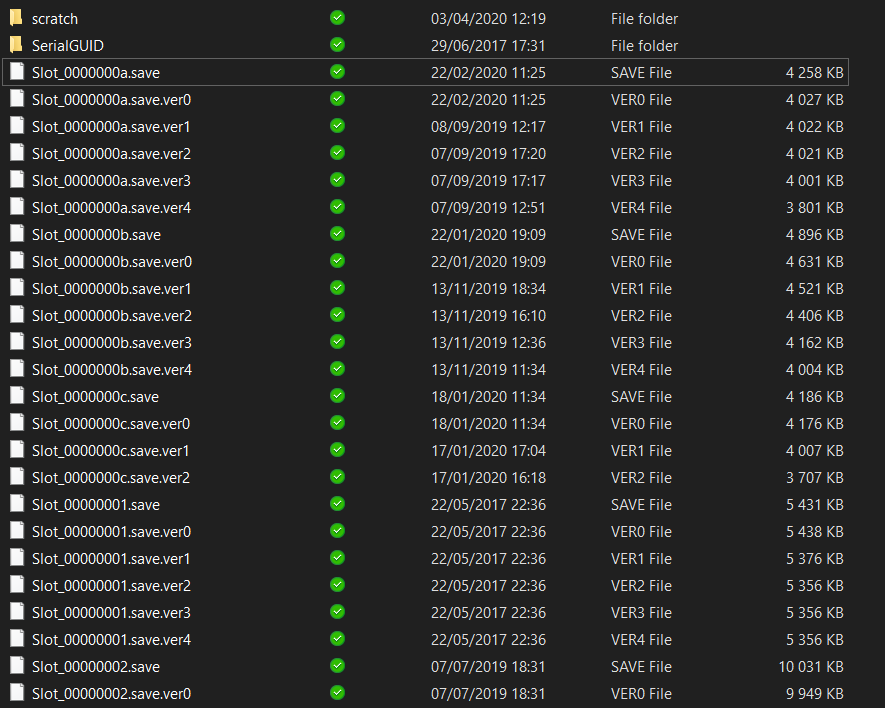Click file icon of Slot_00000001.save.ver3

coord(17,611)
